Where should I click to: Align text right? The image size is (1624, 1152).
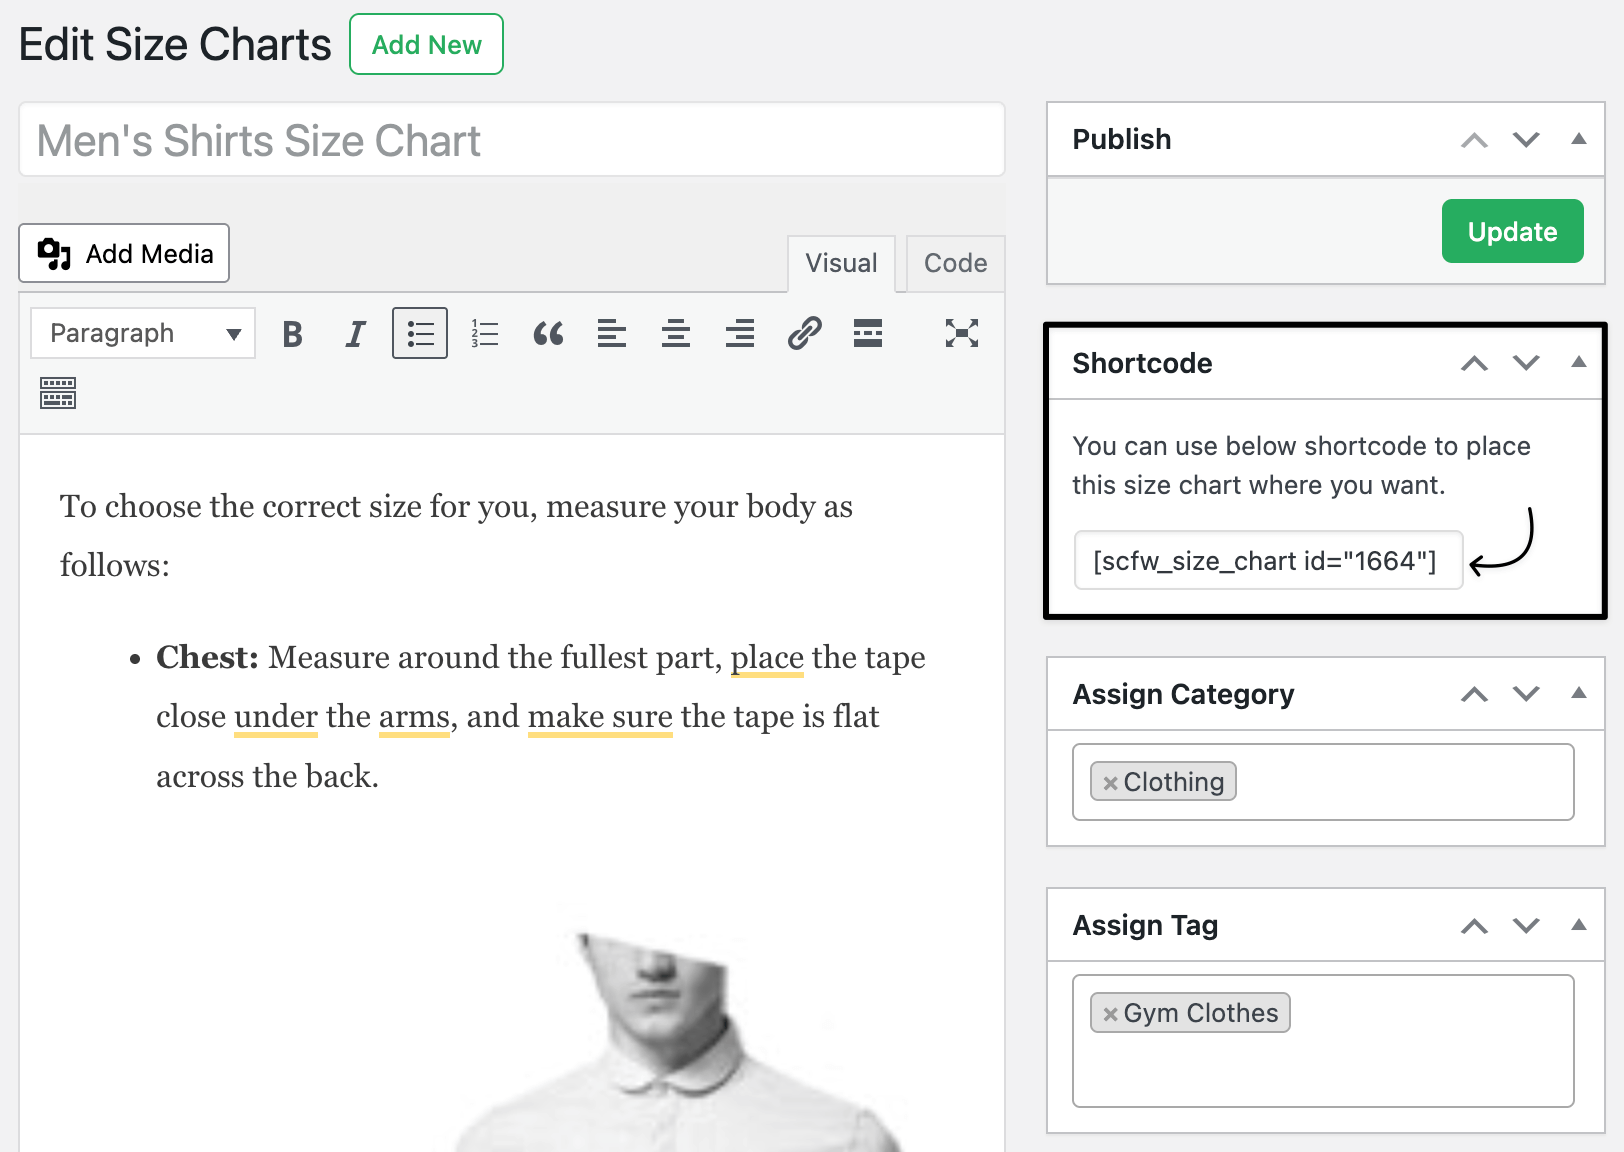[x=740, y=333]
